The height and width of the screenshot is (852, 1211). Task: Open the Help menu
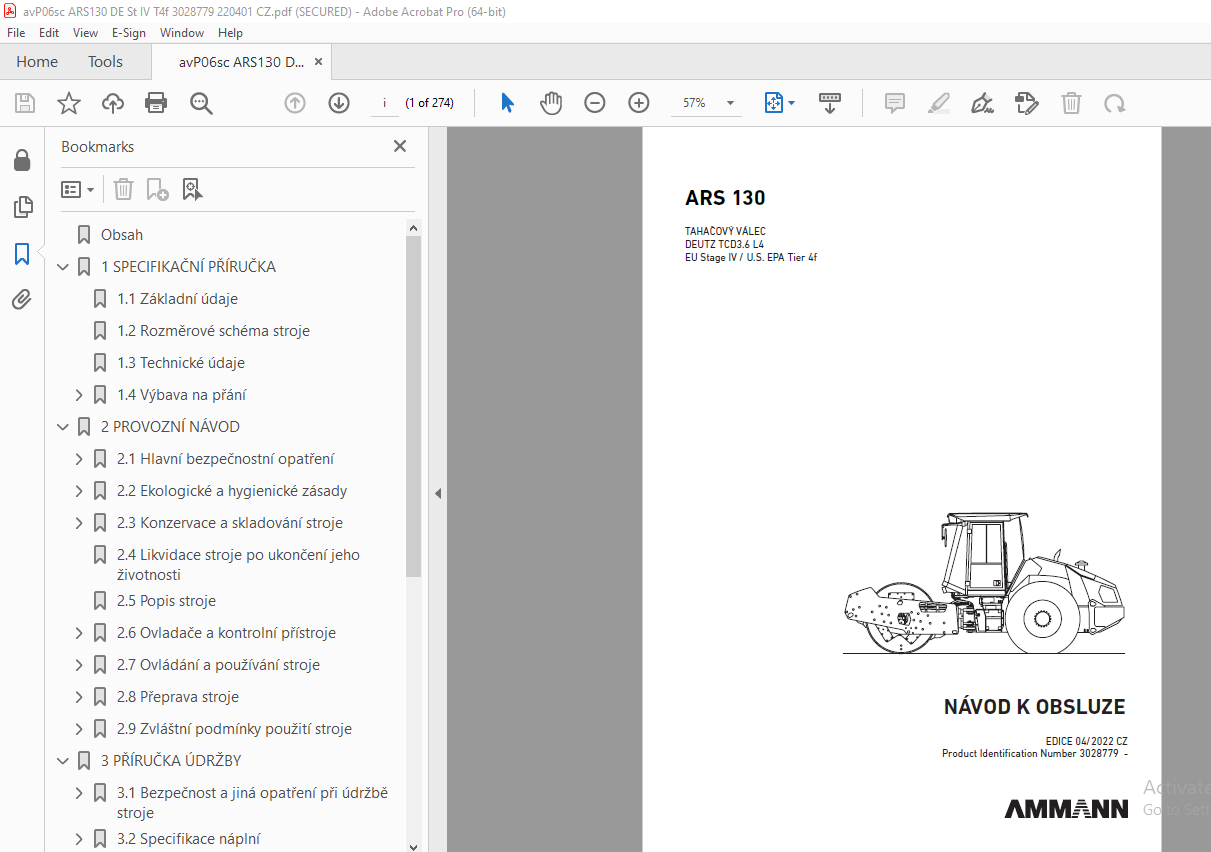click(x=231, y=33)
